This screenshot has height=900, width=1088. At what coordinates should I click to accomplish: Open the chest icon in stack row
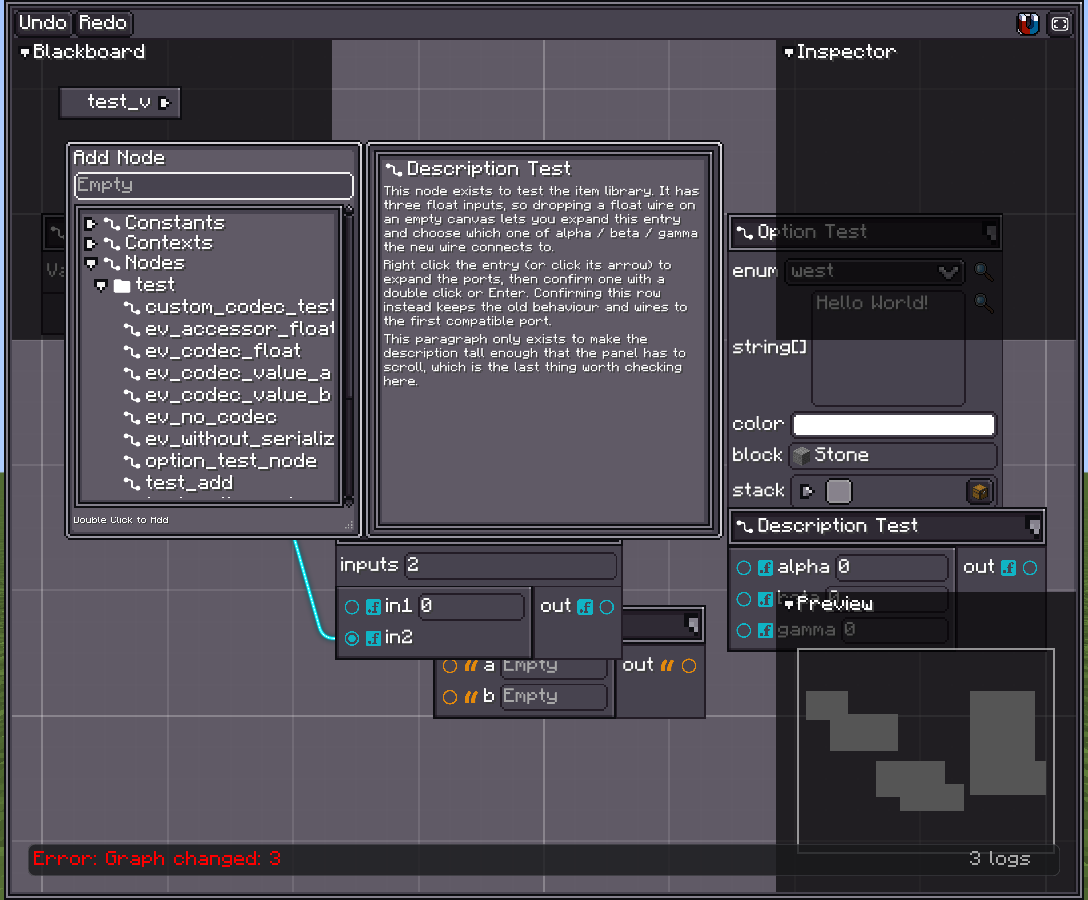(x=979, y=491)
